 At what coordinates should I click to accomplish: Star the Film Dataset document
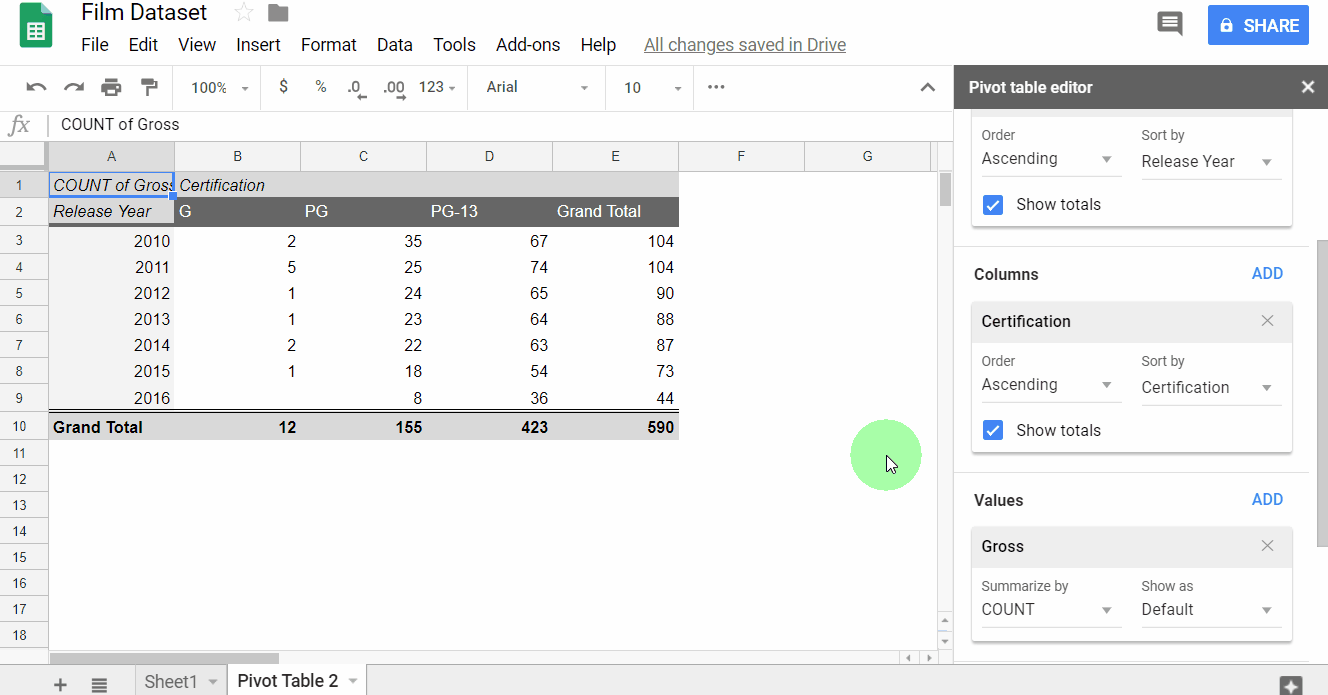coord(243,13)
